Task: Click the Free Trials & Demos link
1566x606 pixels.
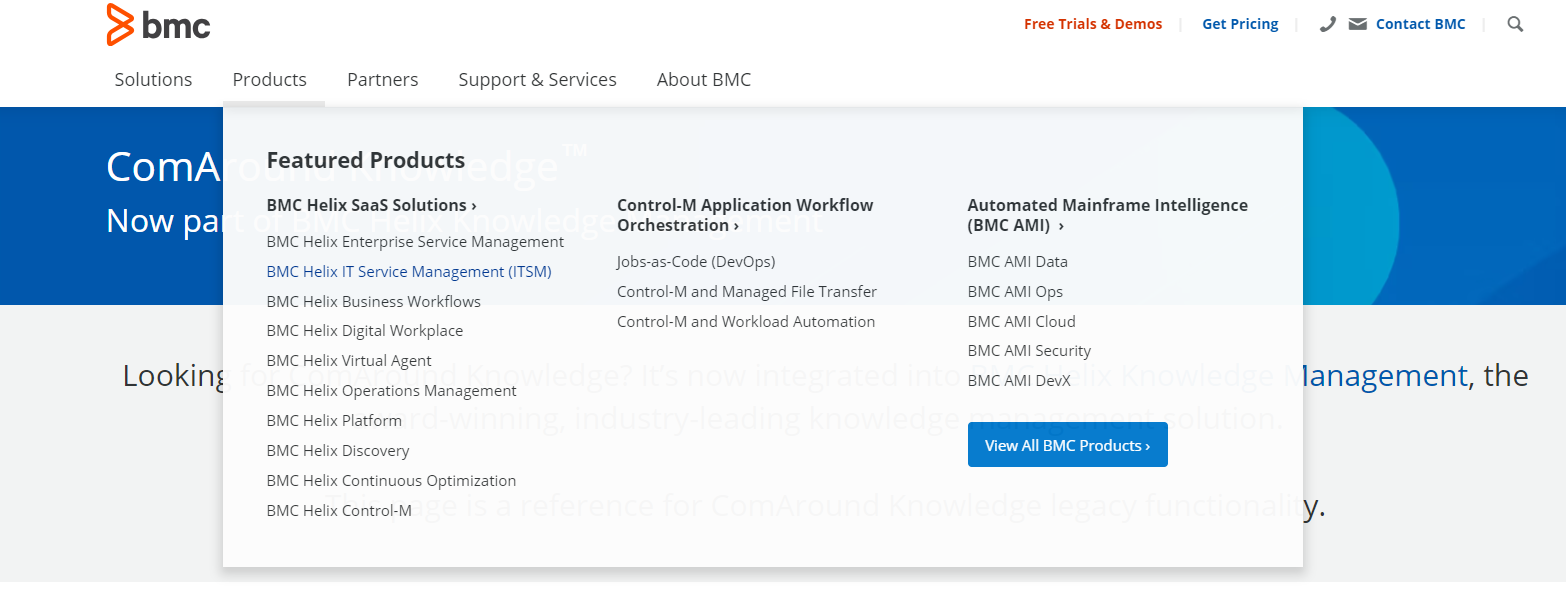Action: [1092, 24]
